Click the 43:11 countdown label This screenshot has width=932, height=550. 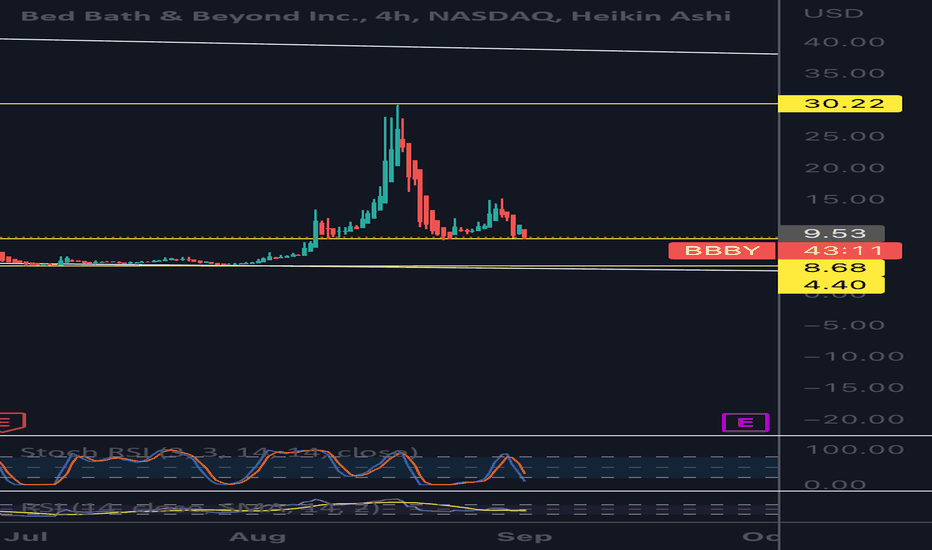(x=839, y=250)
